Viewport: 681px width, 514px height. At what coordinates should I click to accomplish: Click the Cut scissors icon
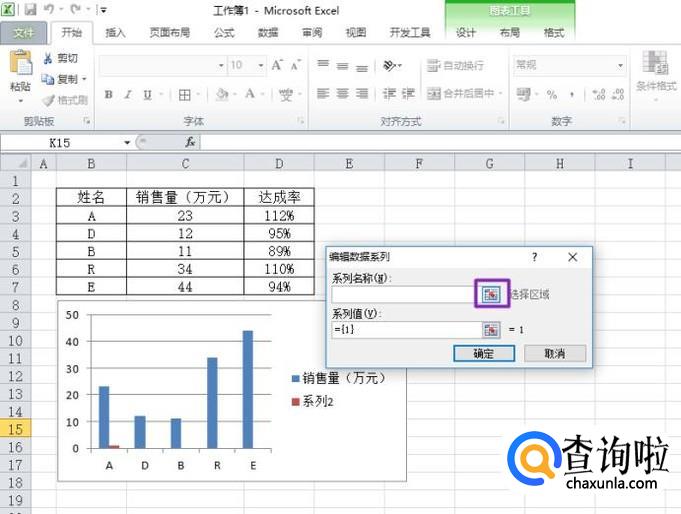47,59
